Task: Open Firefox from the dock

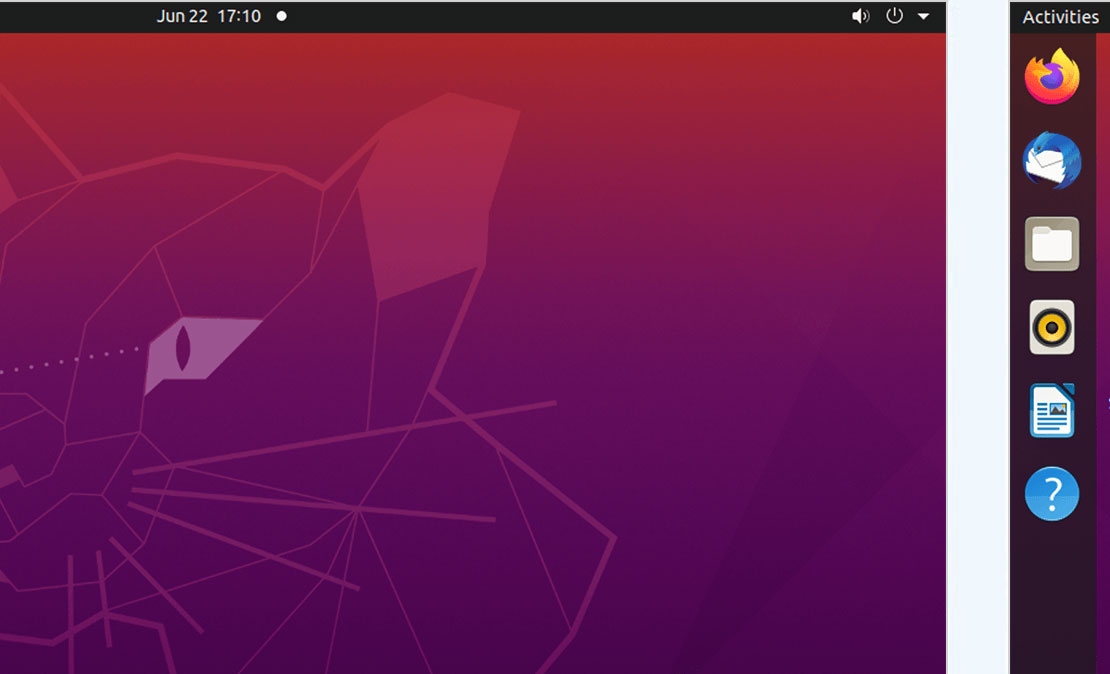Action: click(1052, 76)
